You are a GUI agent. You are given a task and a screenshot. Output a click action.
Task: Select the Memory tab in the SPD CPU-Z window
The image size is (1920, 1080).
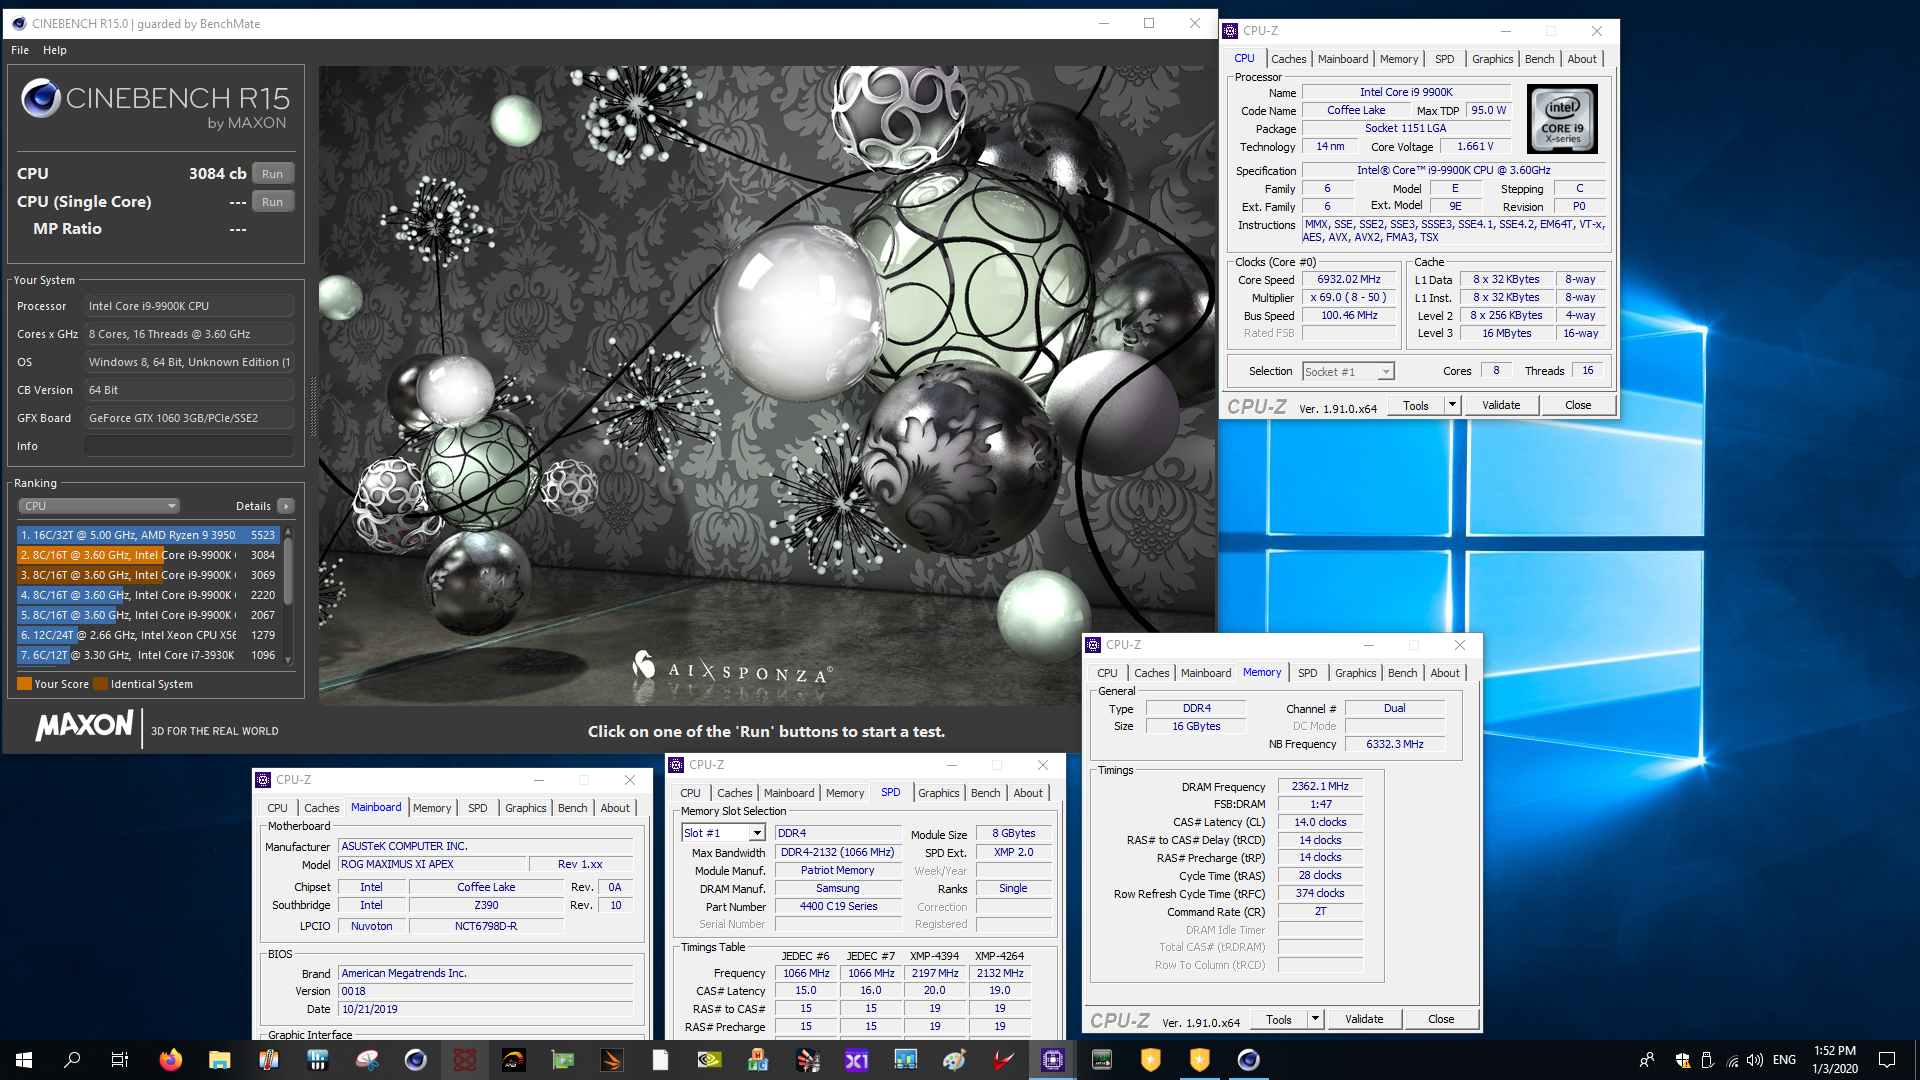click(845, 793)
